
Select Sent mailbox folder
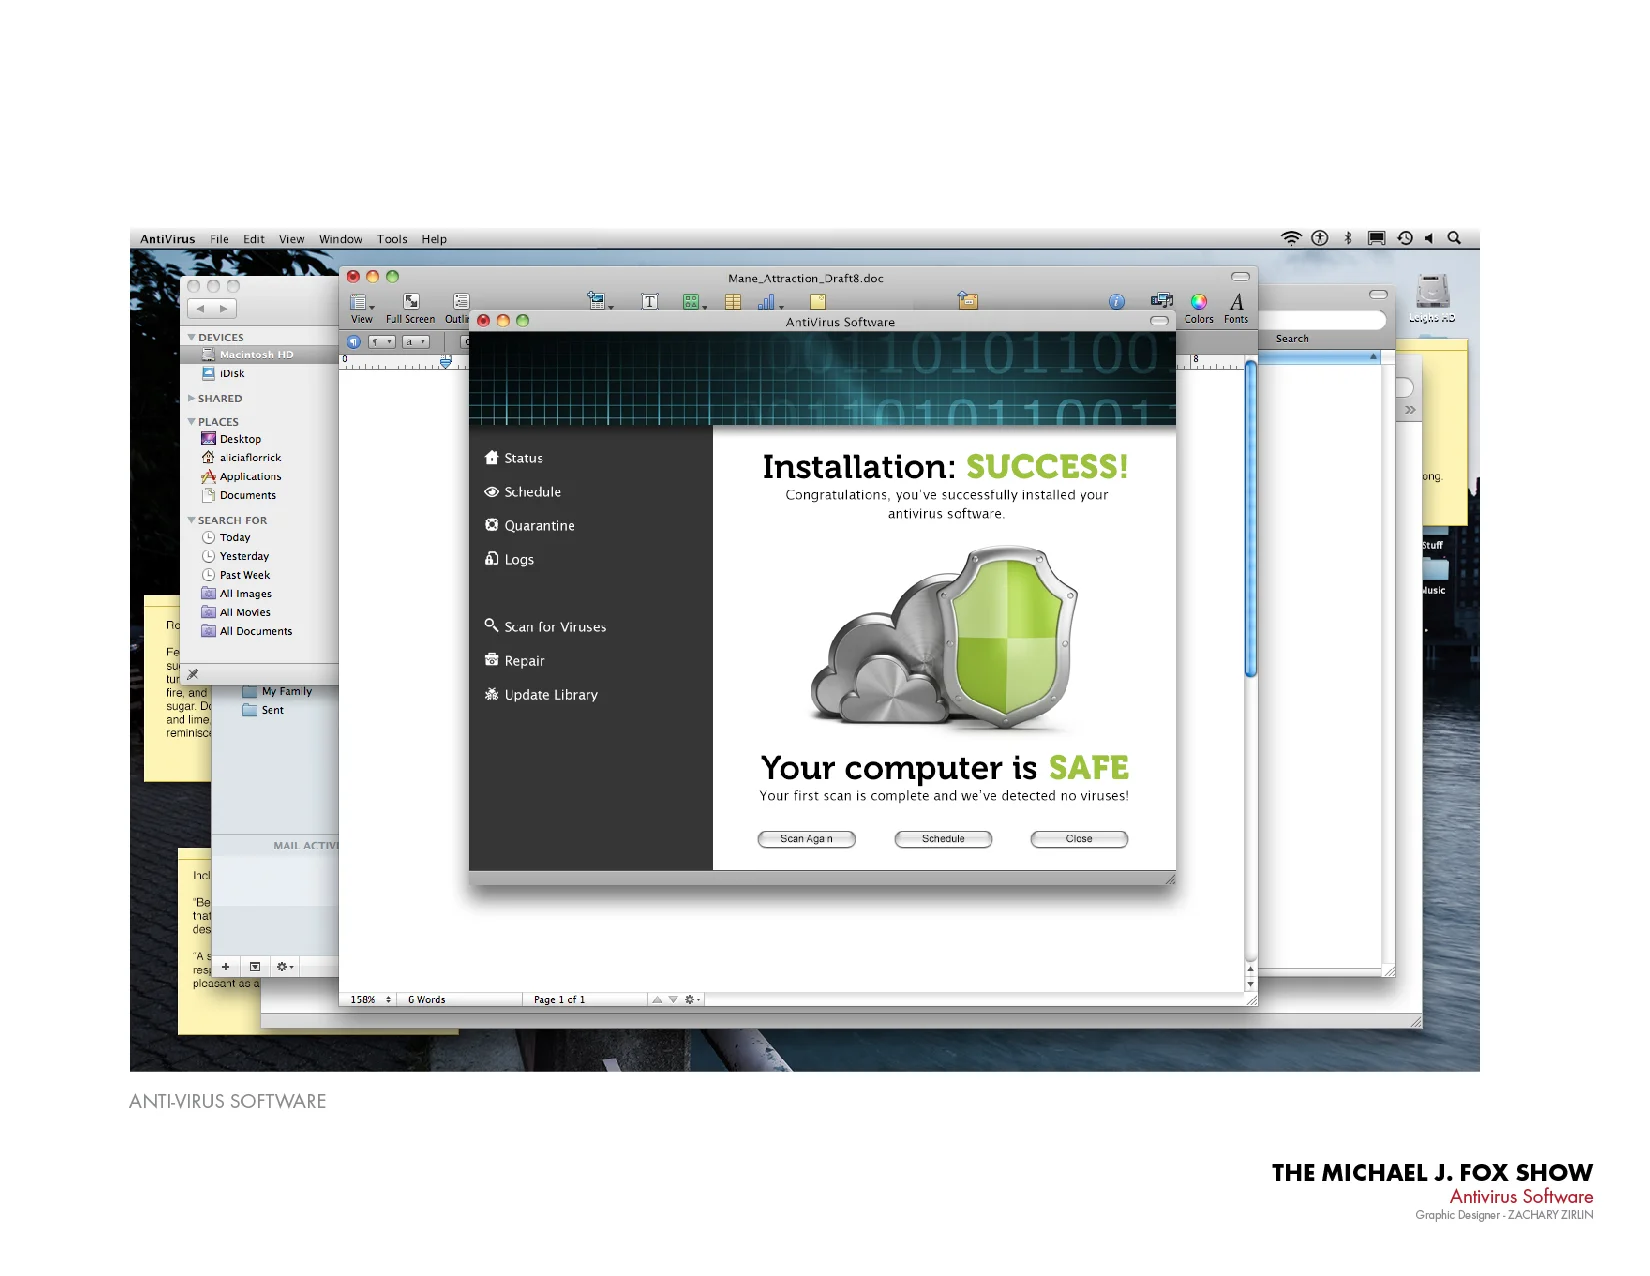(x=263, y=711)
